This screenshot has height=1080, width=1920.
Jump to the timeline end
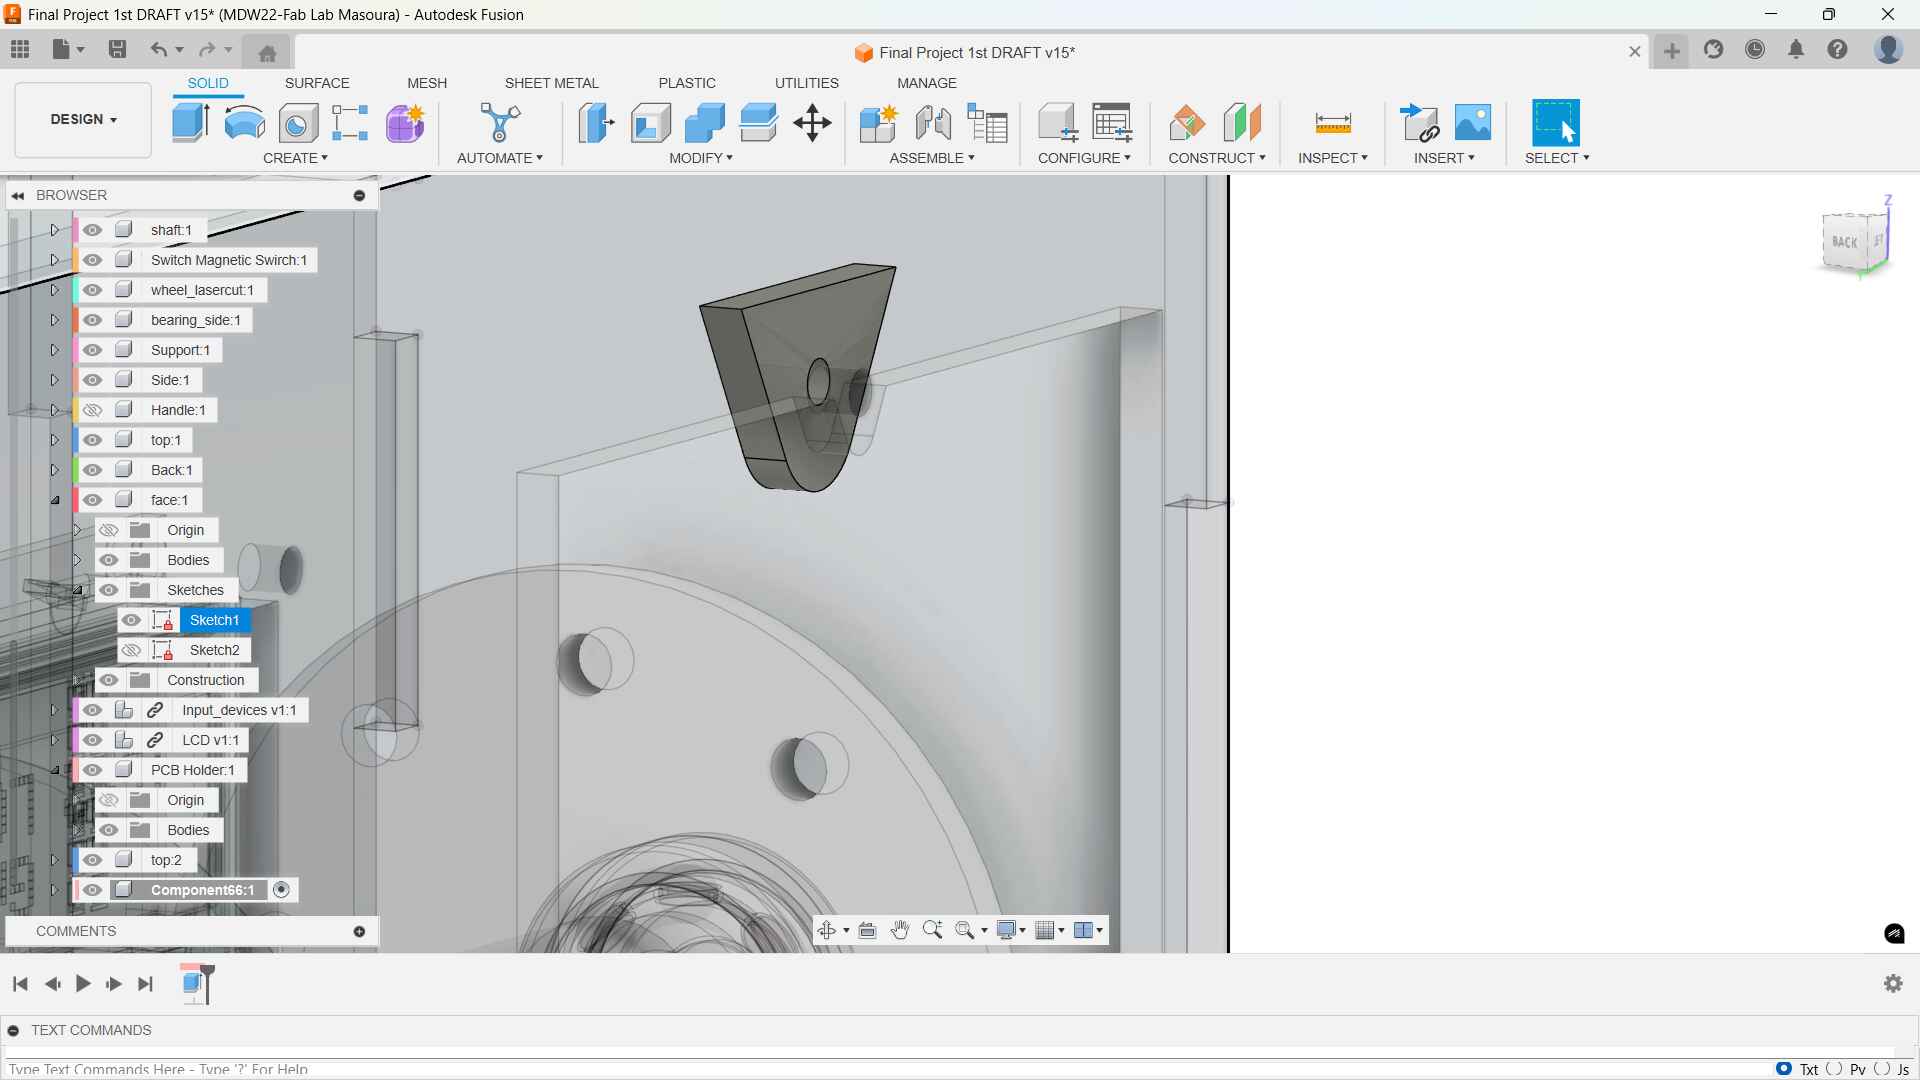[x=146, y=984]
